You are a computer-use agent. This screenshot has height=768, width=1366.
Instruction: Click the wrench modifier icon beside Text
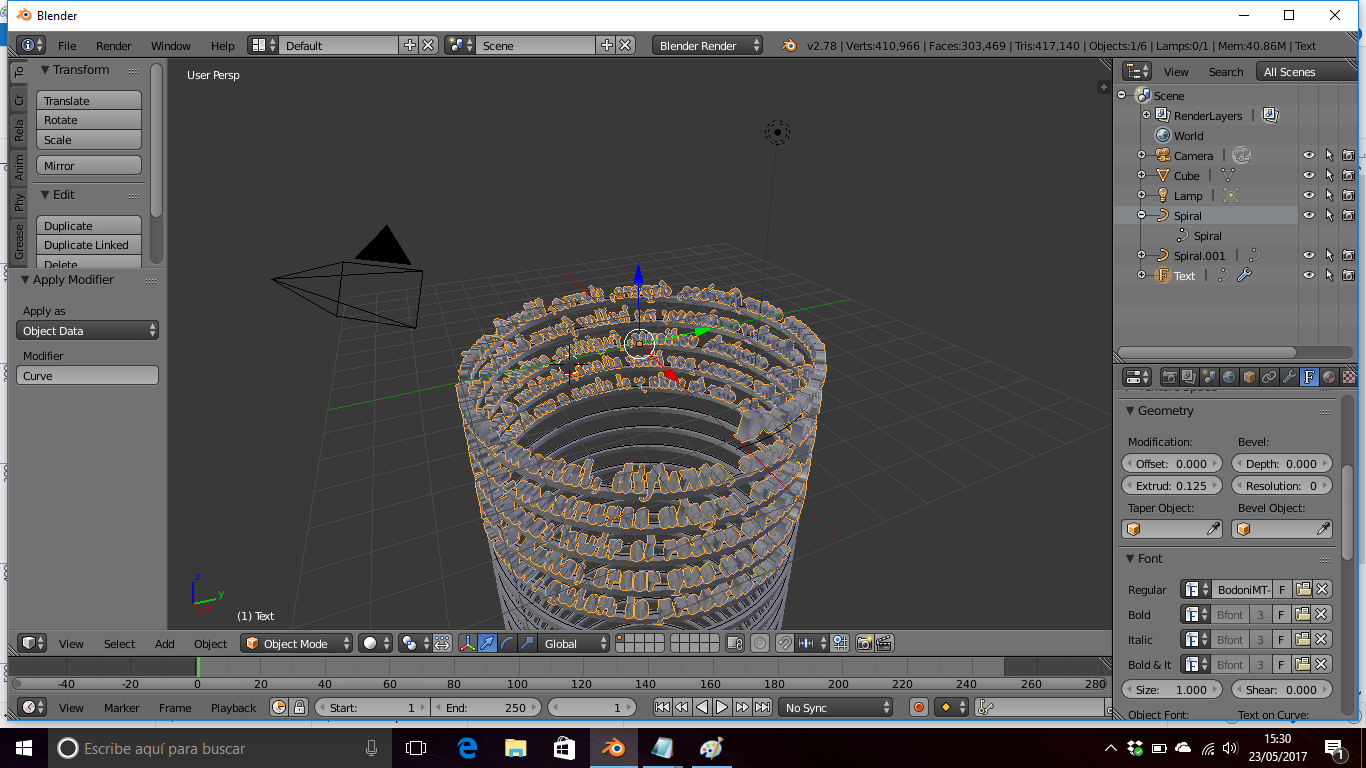[1244, 275]
